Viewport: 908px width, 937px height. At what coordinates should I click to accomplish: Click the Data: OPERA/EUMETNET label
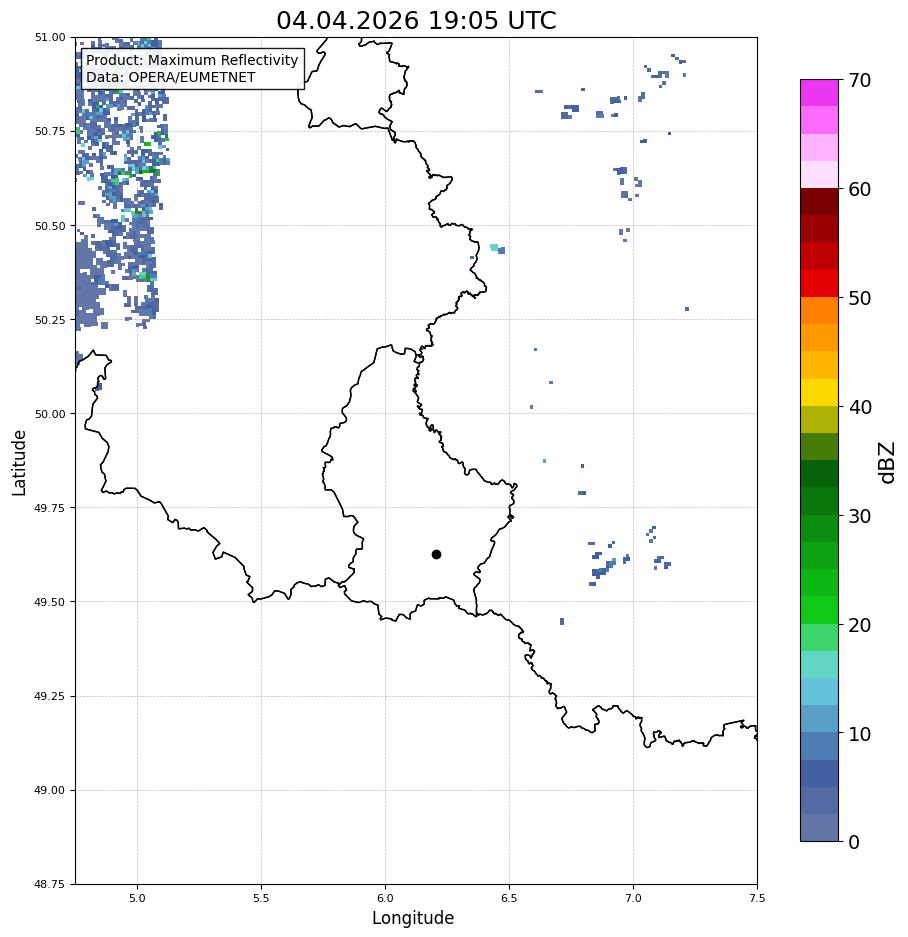(170, 78)
